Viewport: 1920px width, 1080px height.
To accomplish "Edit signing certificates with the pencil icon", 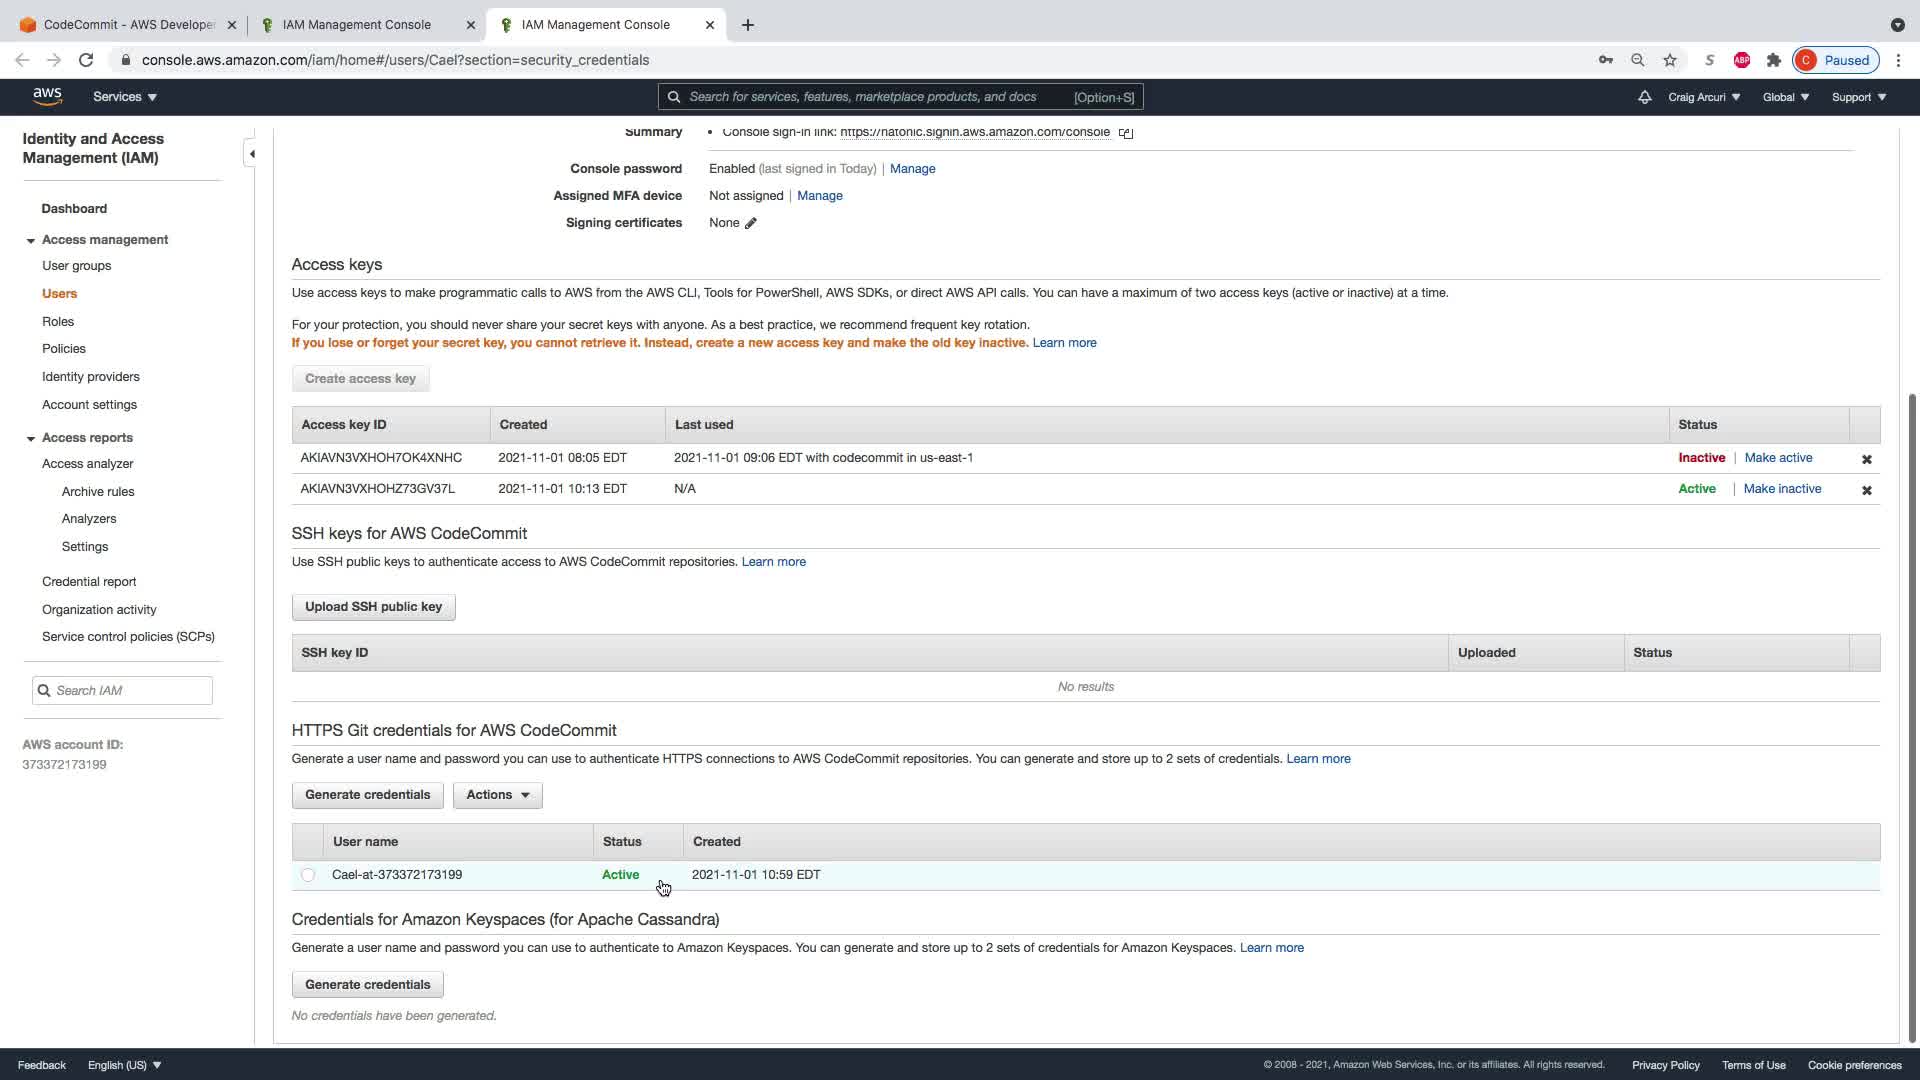I will (x=751, y=223).
